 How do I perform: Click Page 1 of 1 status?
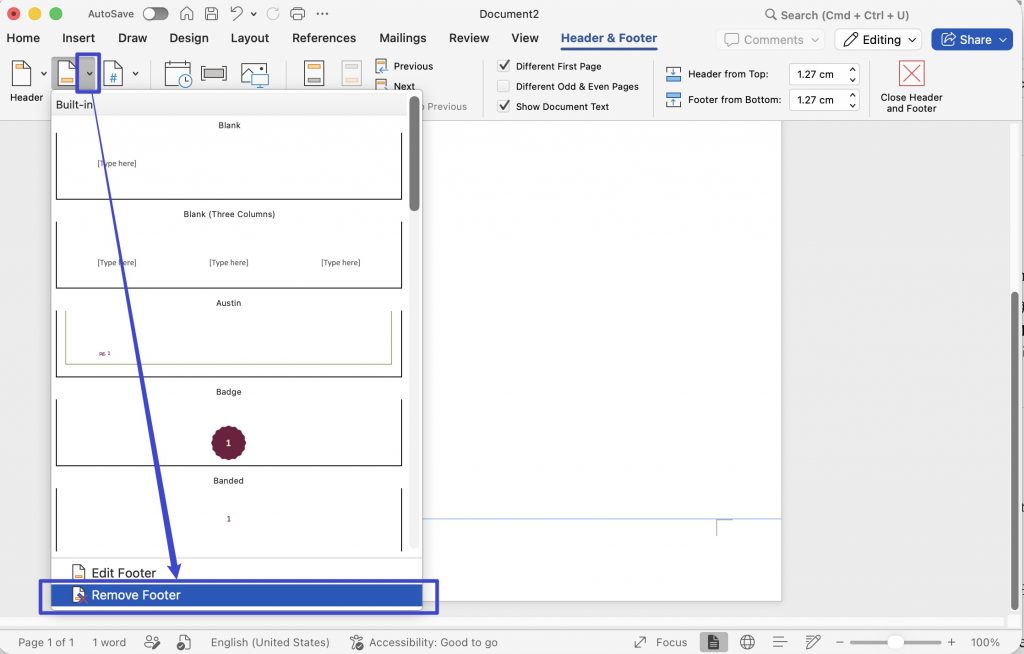(46, 642)
